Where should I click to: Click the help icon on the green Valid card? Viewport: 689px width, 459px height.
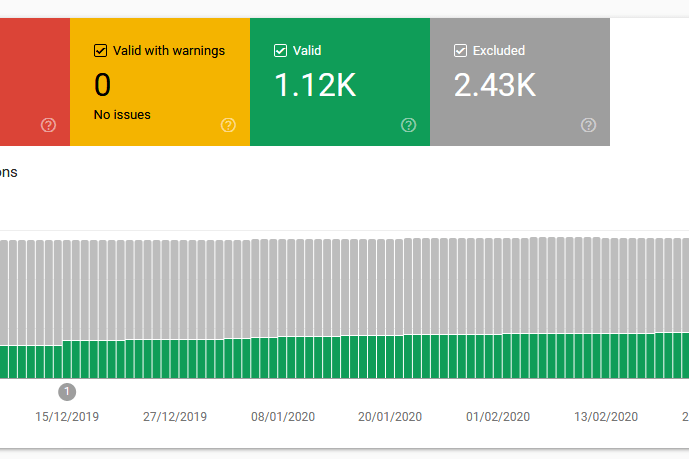(408, 125)
